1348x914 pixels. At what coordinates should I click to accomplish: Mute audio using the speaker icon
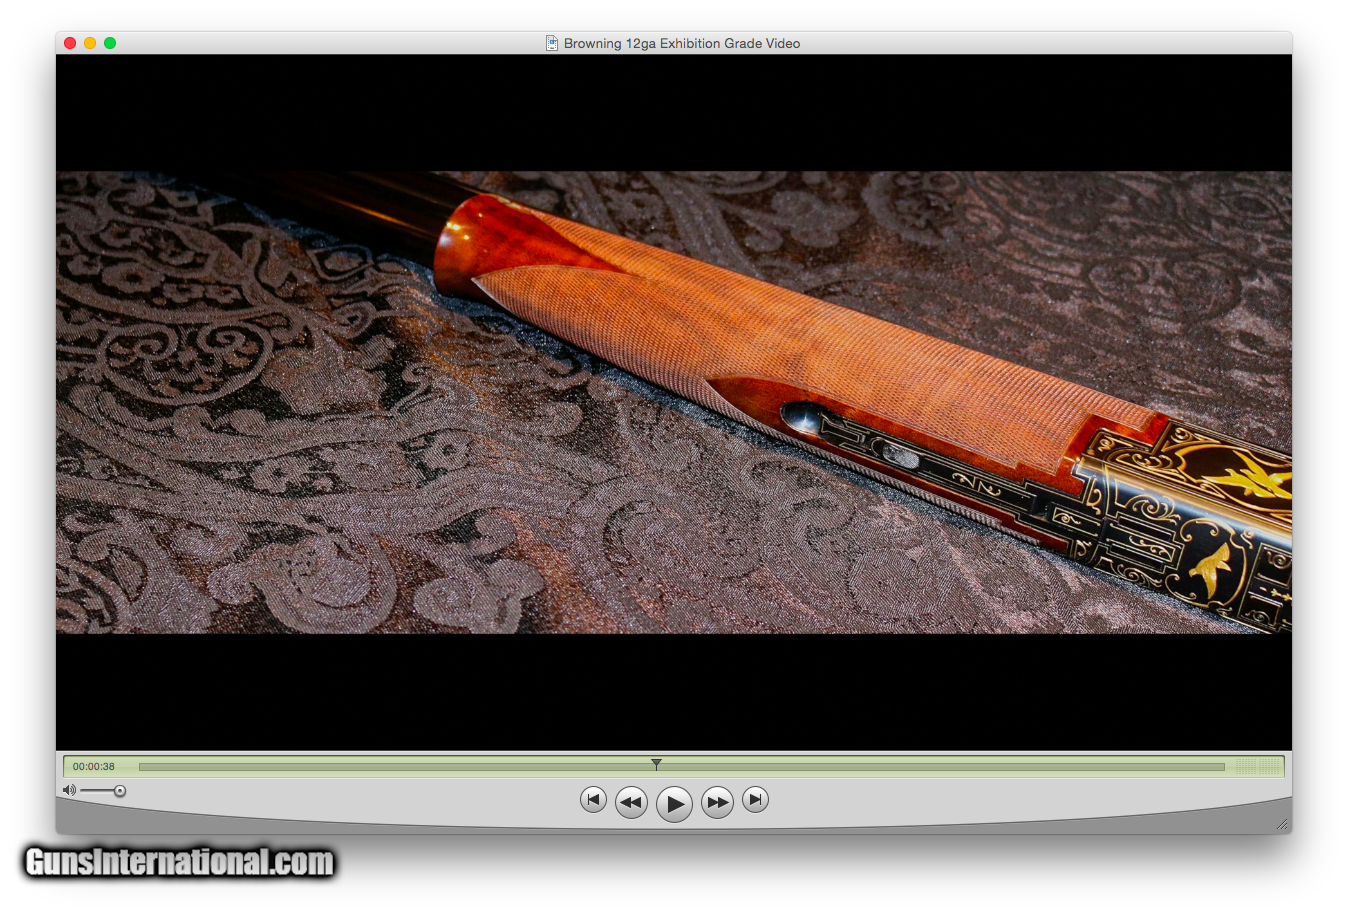pyautogui.click(x=68, y=790)
